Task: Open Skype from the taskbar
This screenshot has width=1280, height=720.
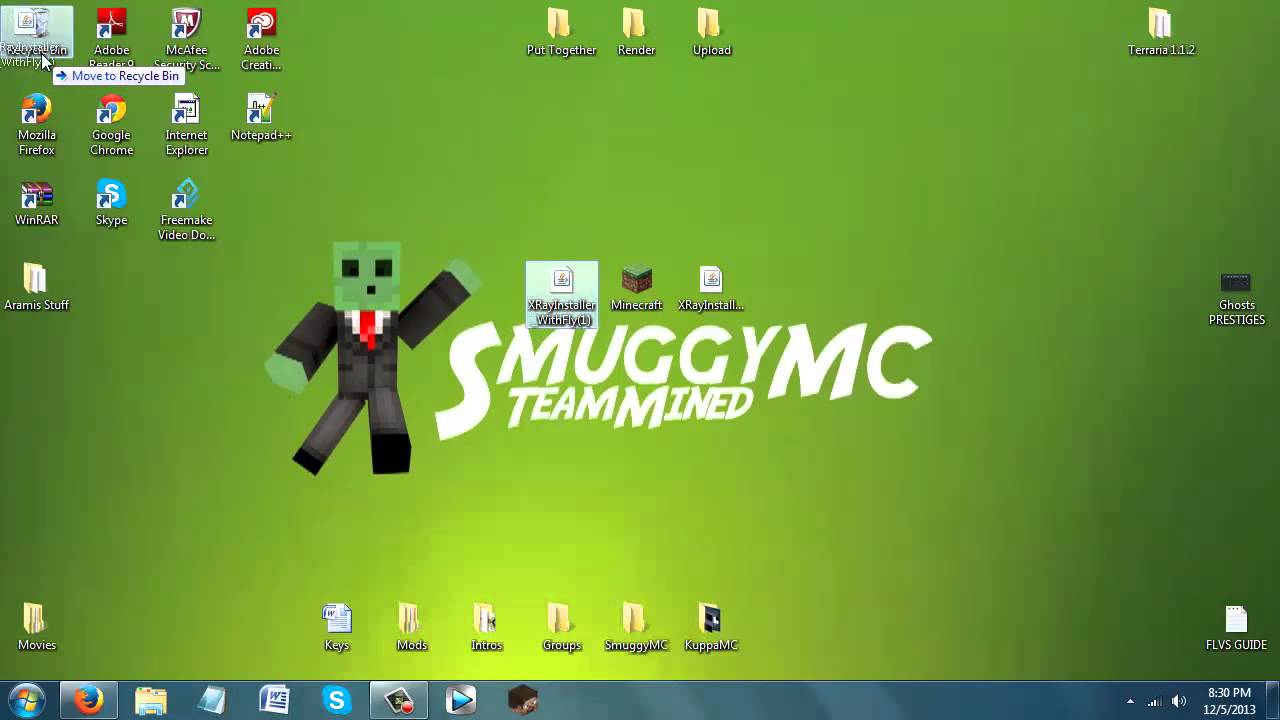Action: (x=336, y=700)
